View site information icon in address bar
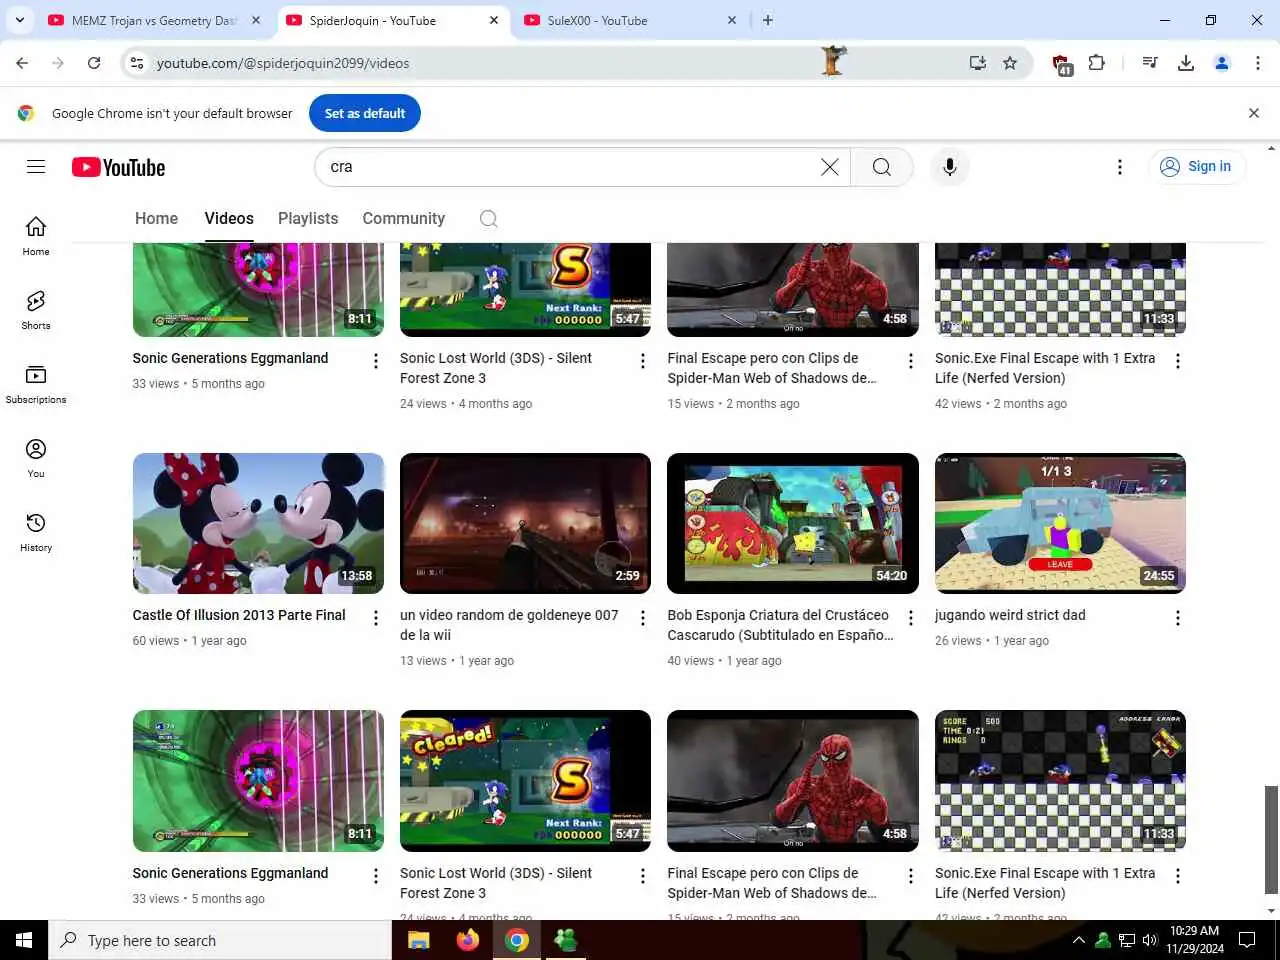Viewport: 1280px width, 960px height. 137,63
